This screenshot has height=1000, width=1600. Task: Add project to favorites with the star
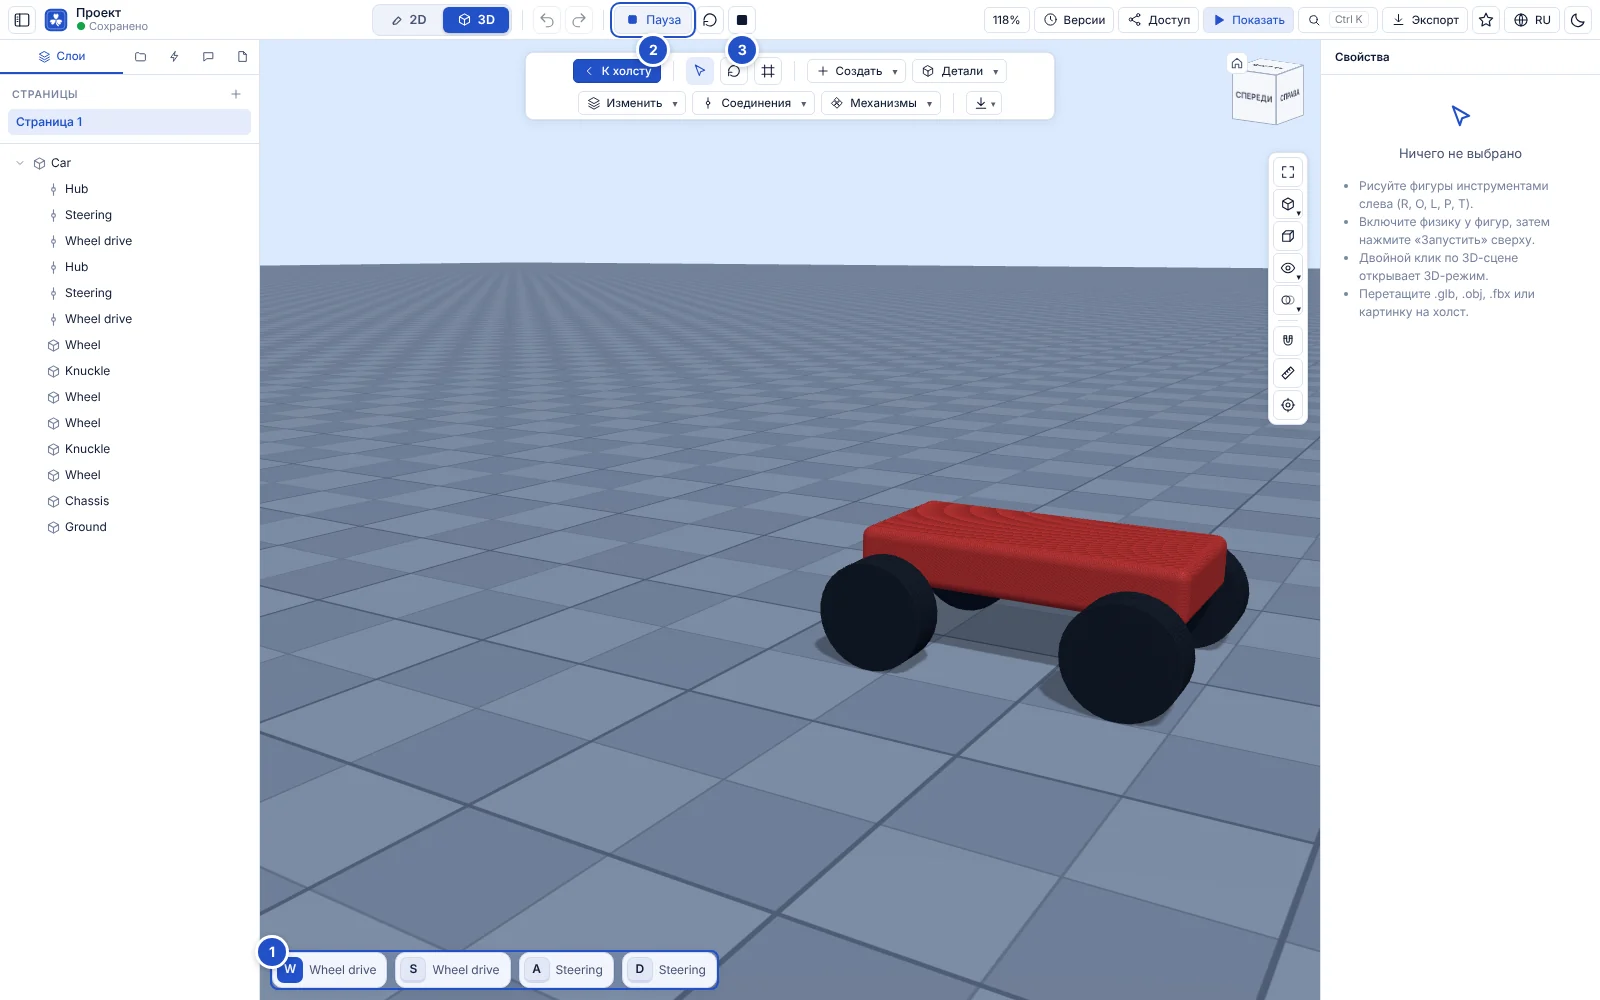(1486, 20)
